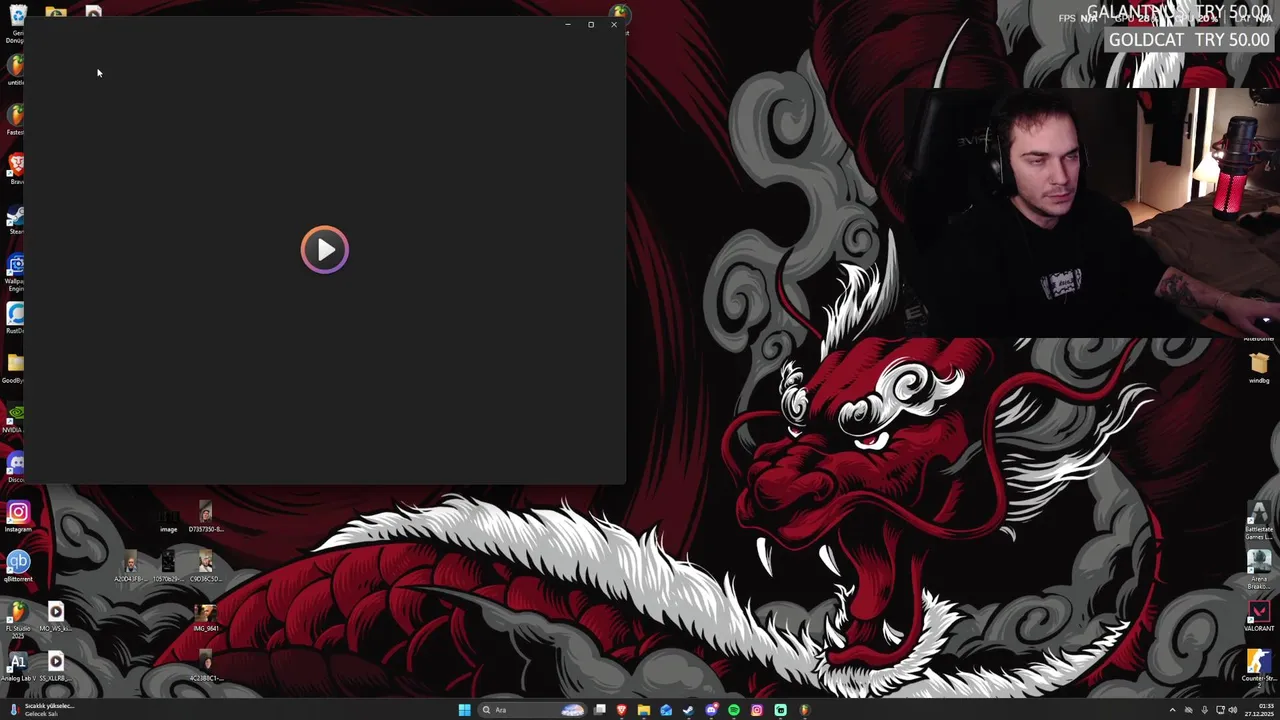Open the NVIDIA desktop shortcut

(x=15, y=417)
